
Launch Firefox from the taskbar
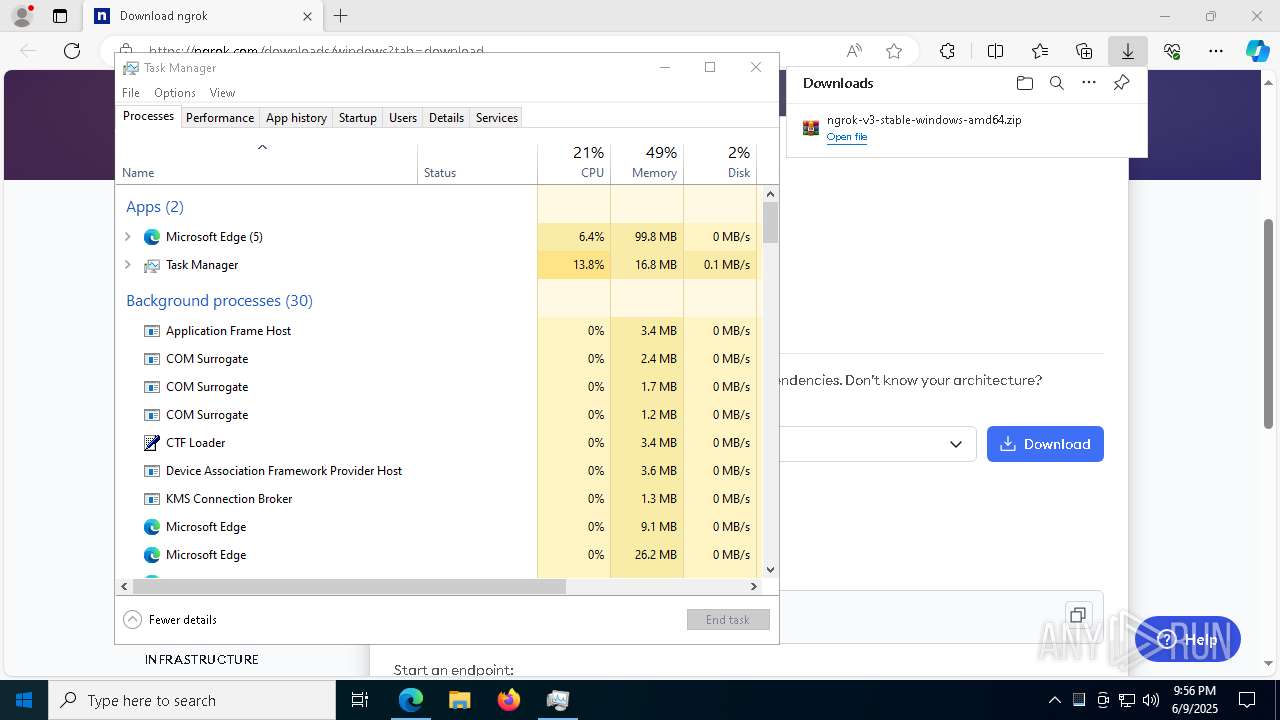coord(509,700)
